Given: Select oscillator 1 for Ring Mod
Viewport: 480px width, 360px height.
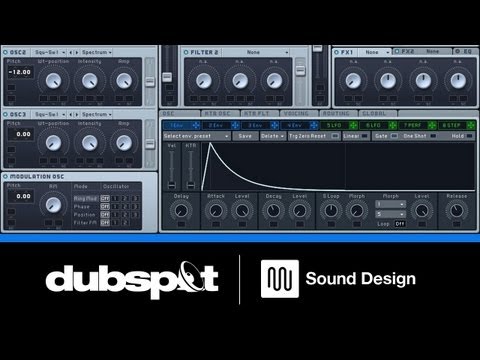Looking at the screenshot, I should click(115, 198).
